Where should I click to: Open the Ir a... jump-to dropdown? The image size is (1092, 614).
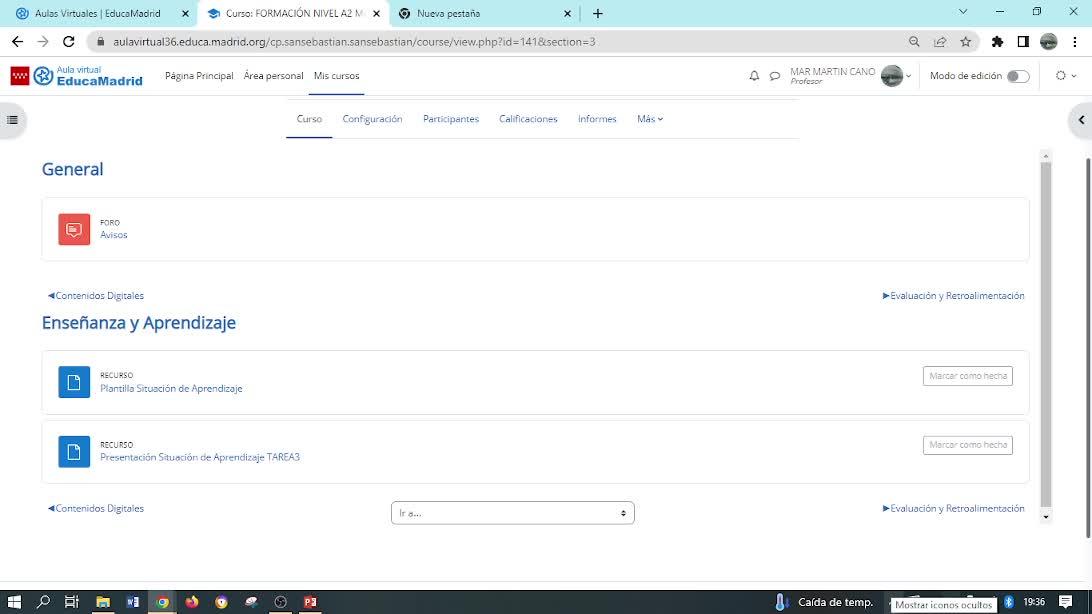pos(513,513)
